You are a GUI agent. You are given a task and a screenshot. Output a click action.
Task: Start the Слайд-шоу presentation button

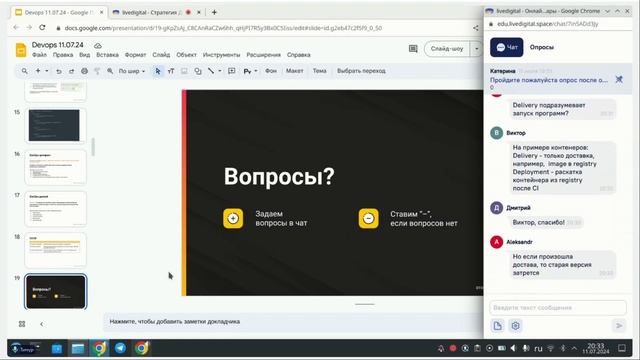pyautogui.click(x=447, y=49)
